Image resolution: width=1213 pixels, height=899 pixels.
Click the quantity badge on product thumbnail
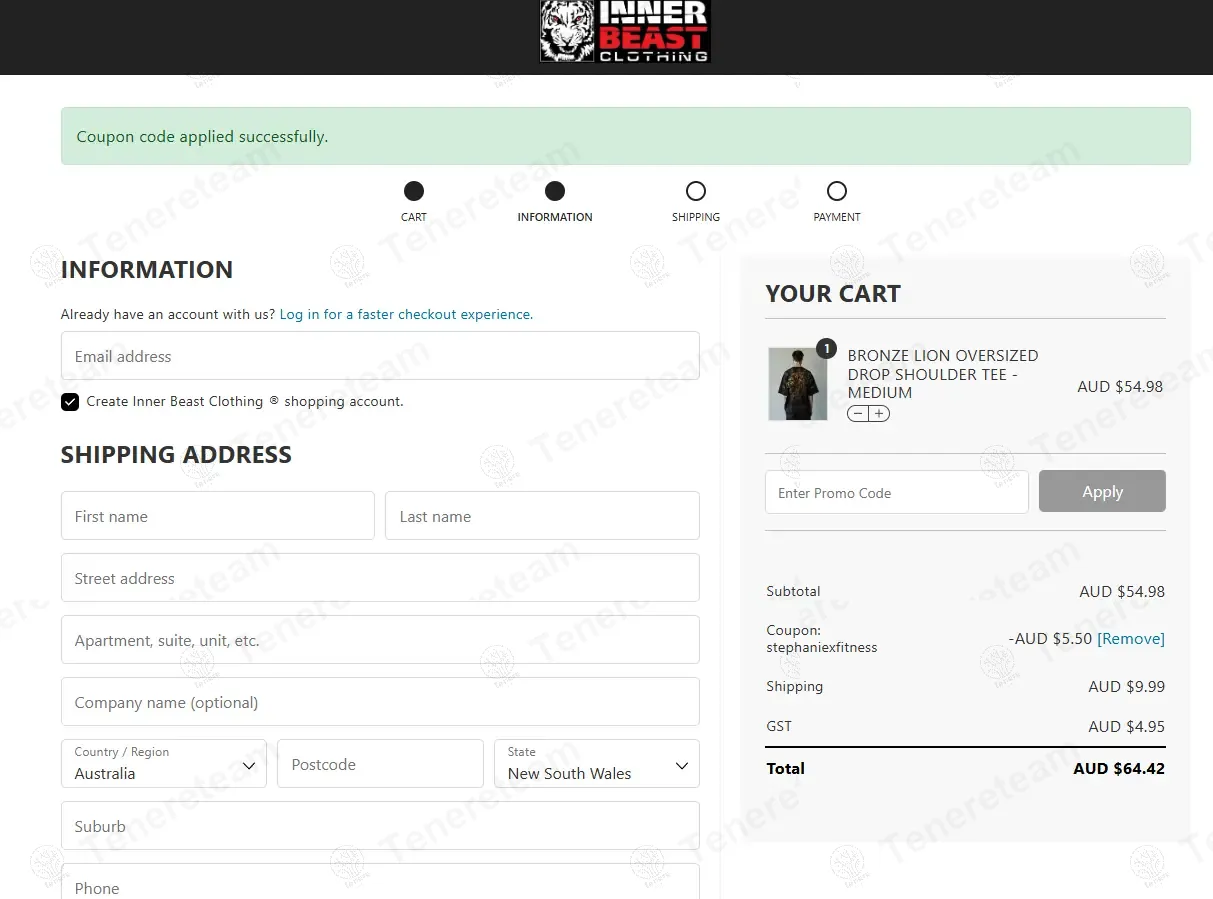[826, 348]
